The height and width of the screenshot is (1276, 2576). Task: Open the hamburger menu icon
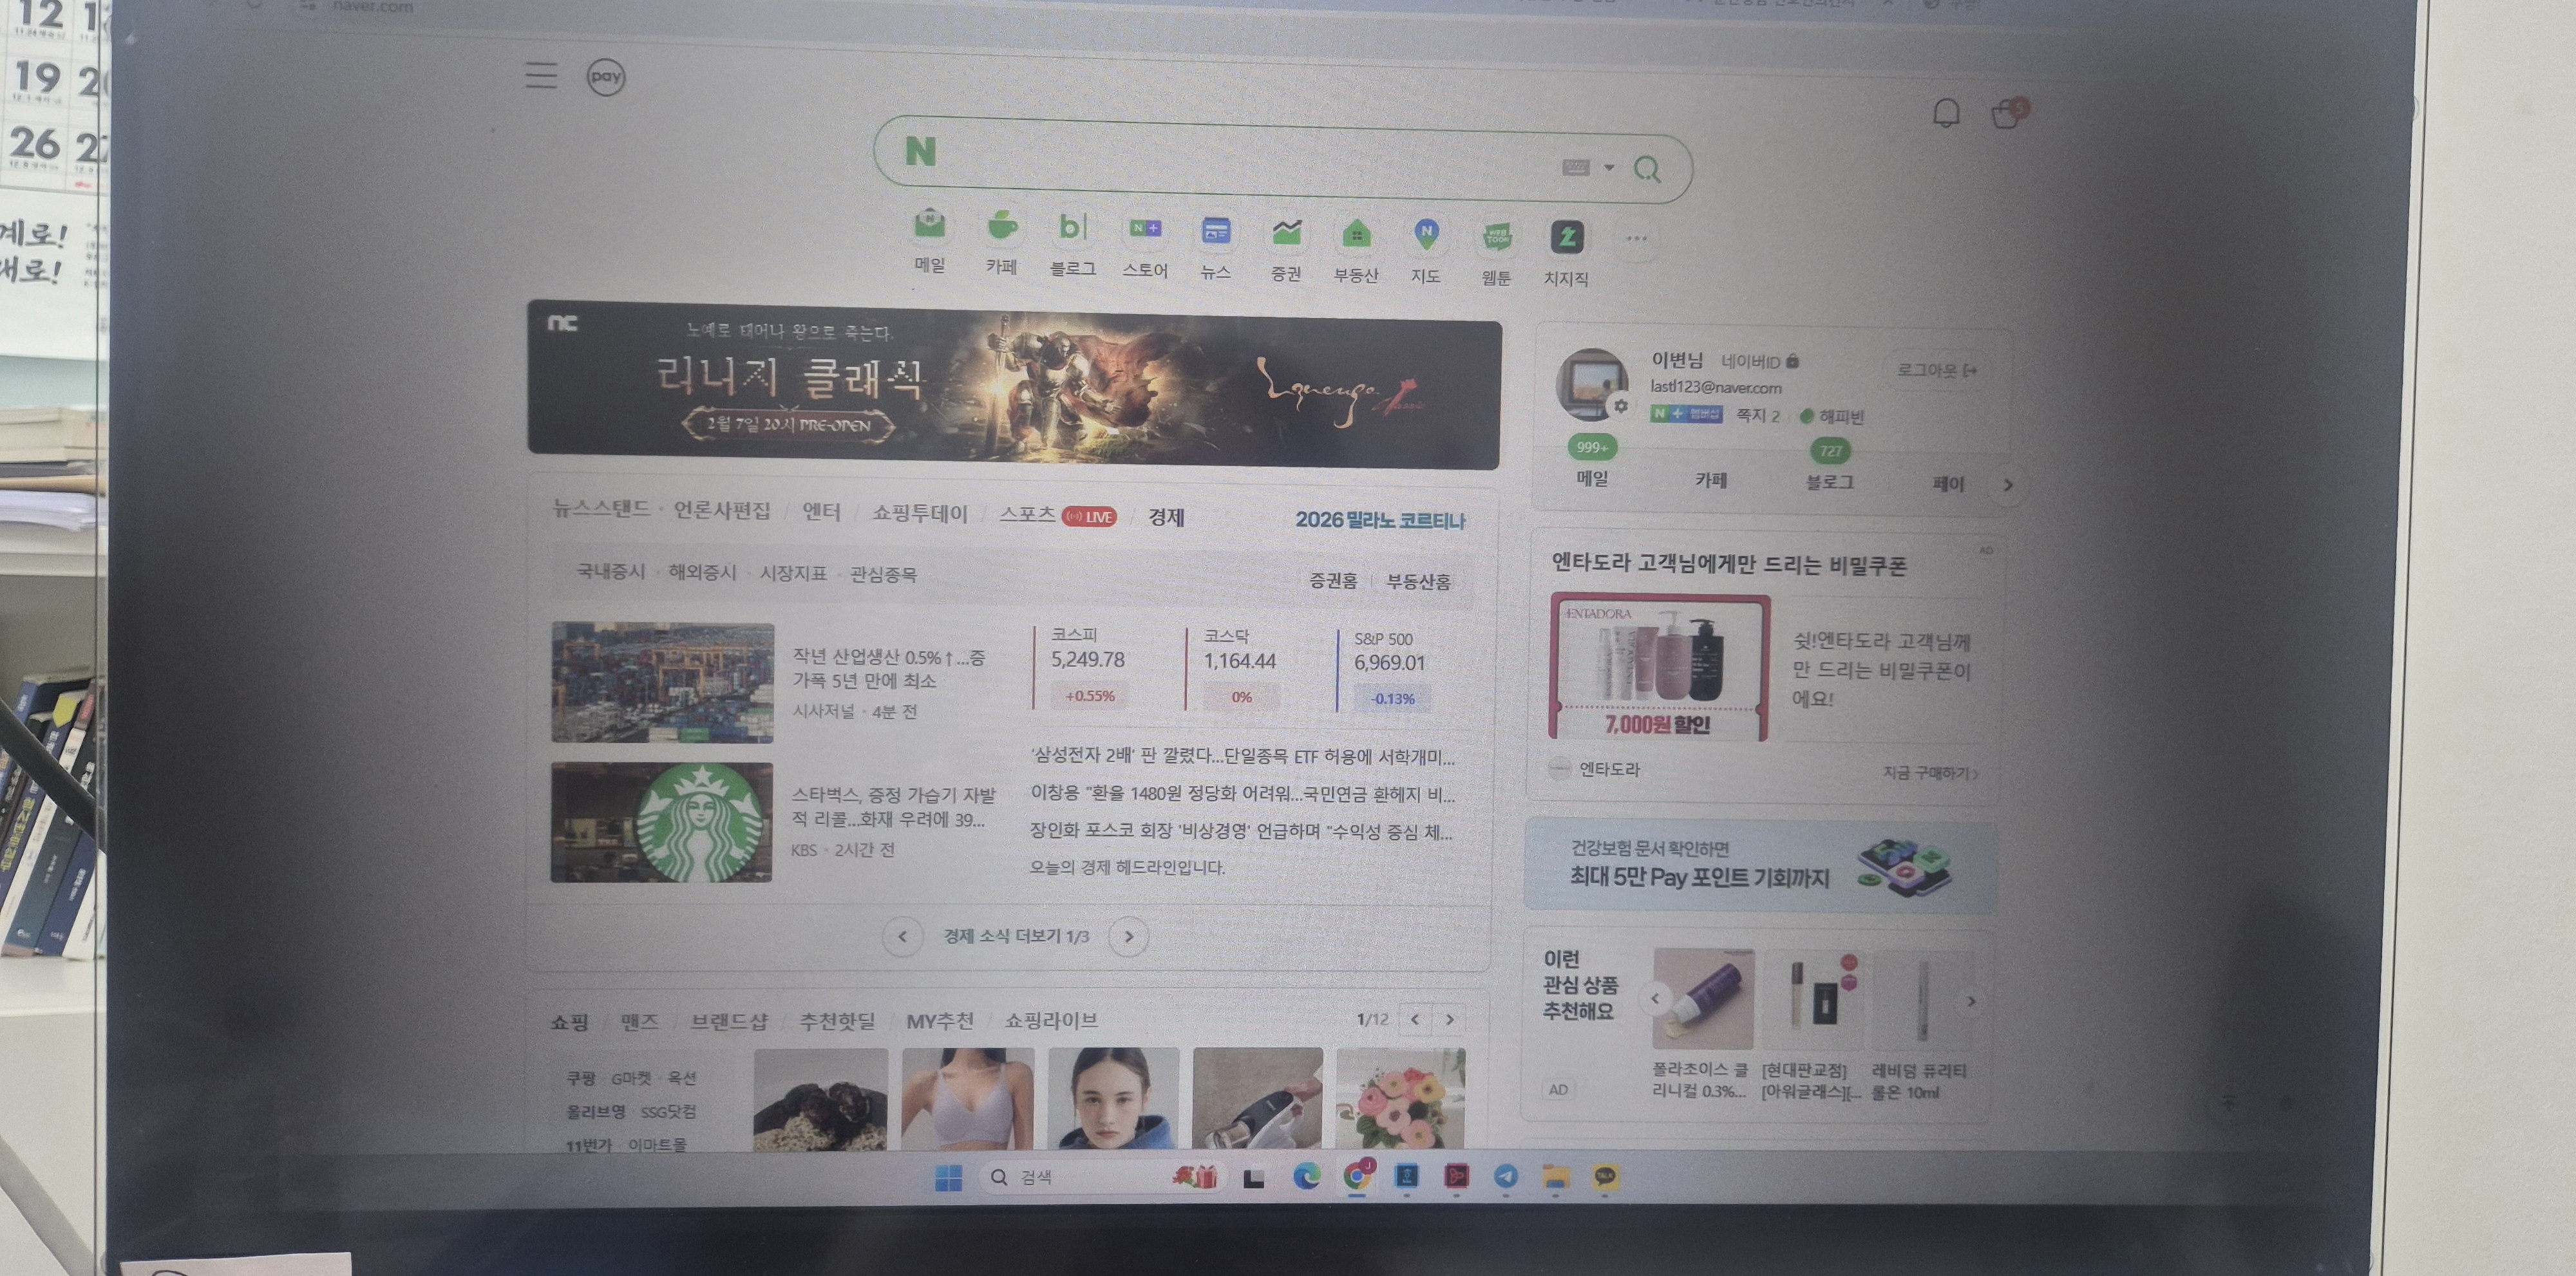(541, 75)
